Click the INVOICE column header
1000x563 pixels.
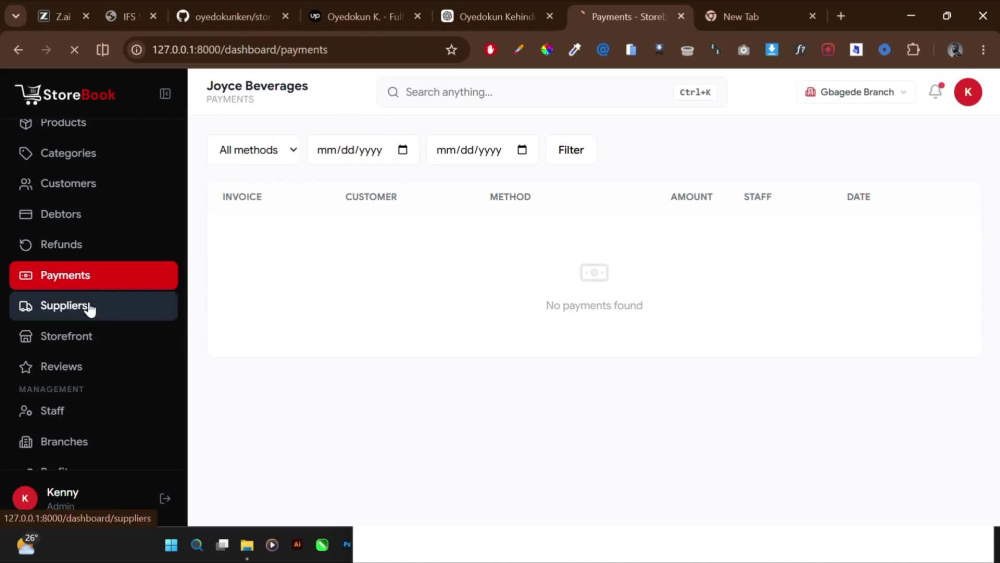point(242,197)
